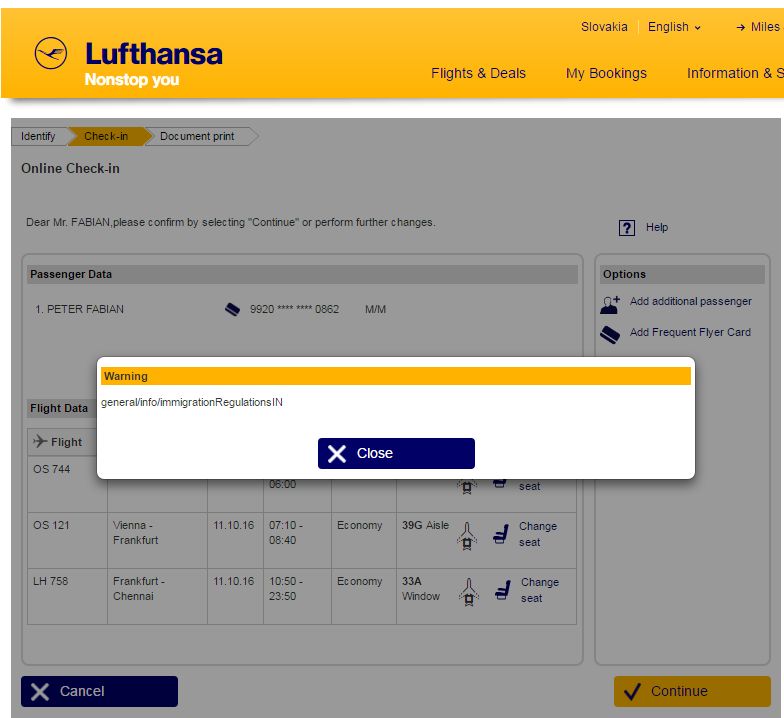Screen dimensions: 784x718
Task: Click the Help question mark icon
Action: click(626, 228)
